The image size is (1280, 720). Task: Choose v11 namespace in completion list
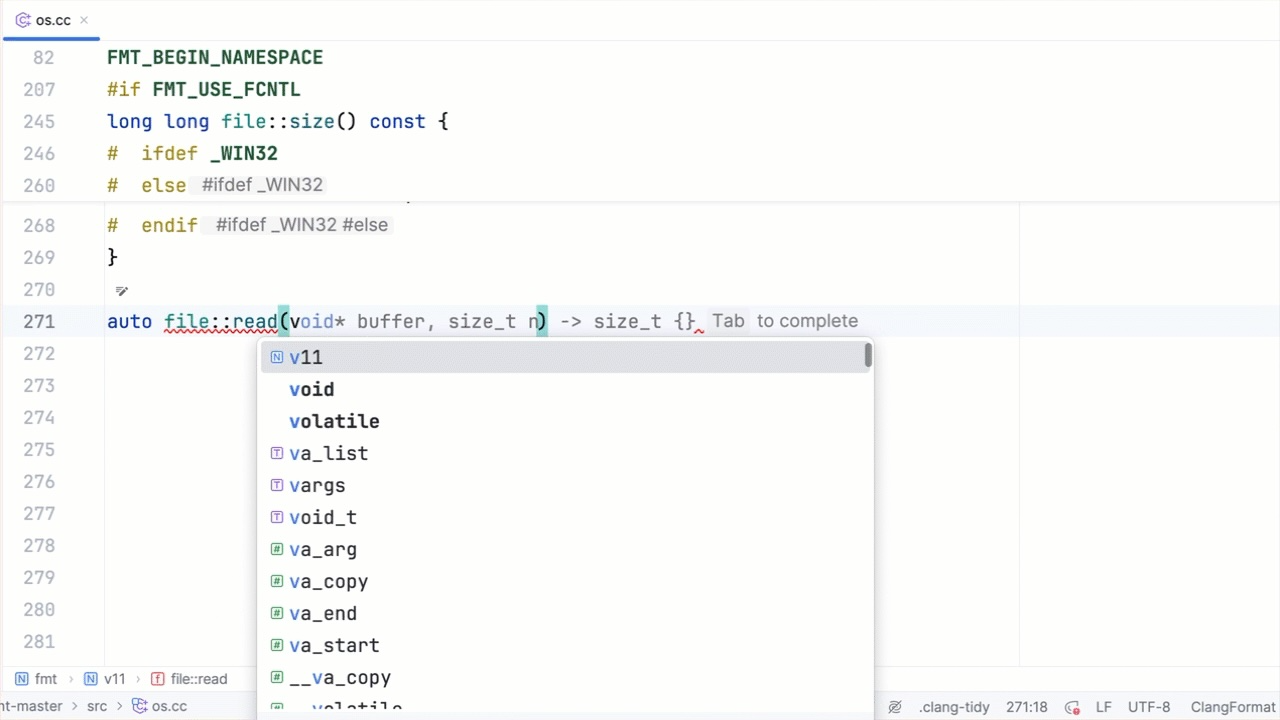point(306,357)
